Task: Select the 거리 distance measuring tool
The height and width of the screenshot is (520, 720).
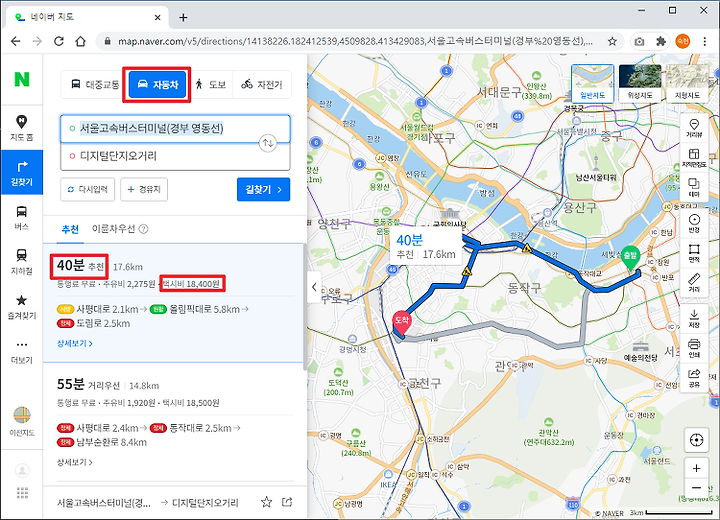Action: pos(694,283)
